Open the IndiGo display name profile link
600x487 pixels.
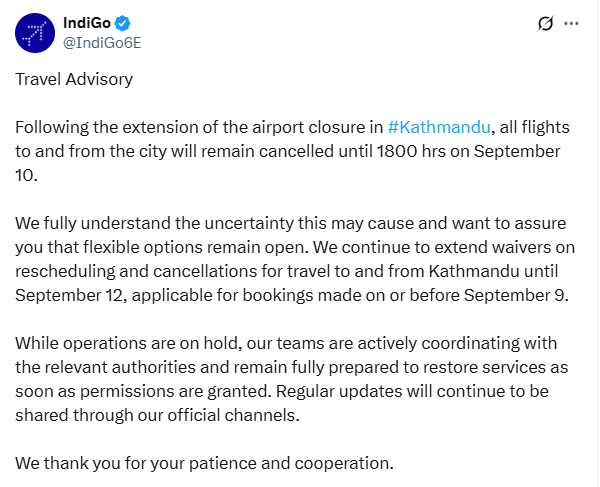(87, 23)
